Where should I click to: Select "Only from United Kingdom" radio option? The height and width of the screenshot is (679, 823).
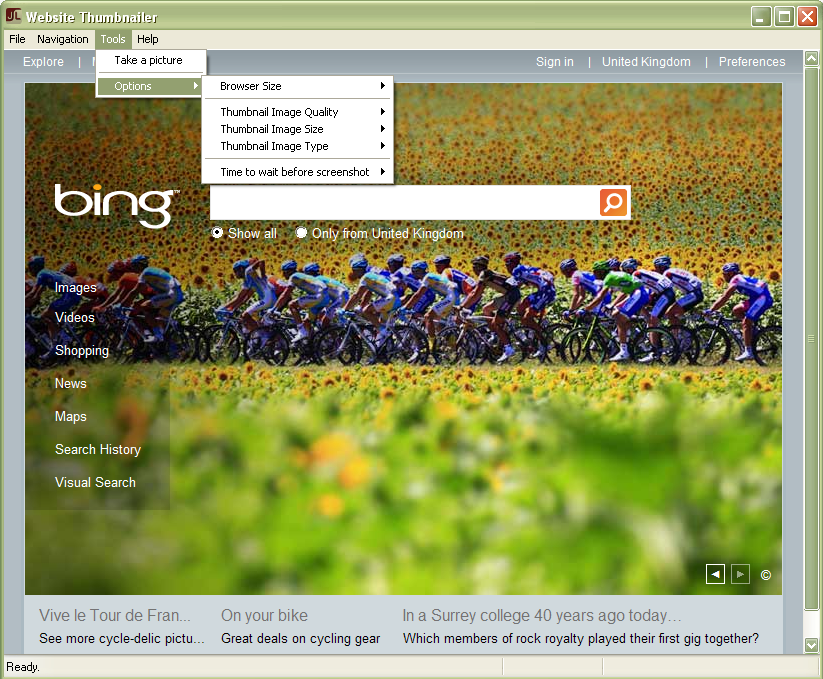click(302, 233)
